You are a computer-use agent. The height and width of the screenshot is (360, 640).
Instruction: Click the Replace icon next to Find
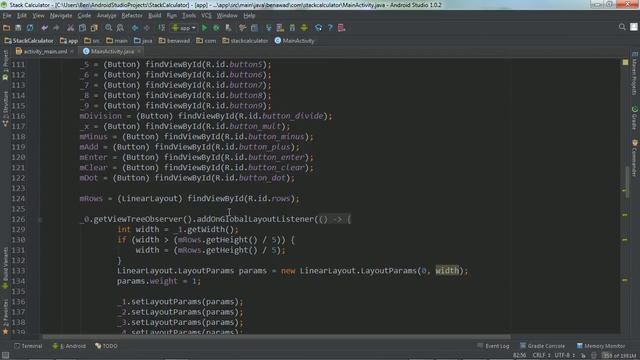point(120,28)
